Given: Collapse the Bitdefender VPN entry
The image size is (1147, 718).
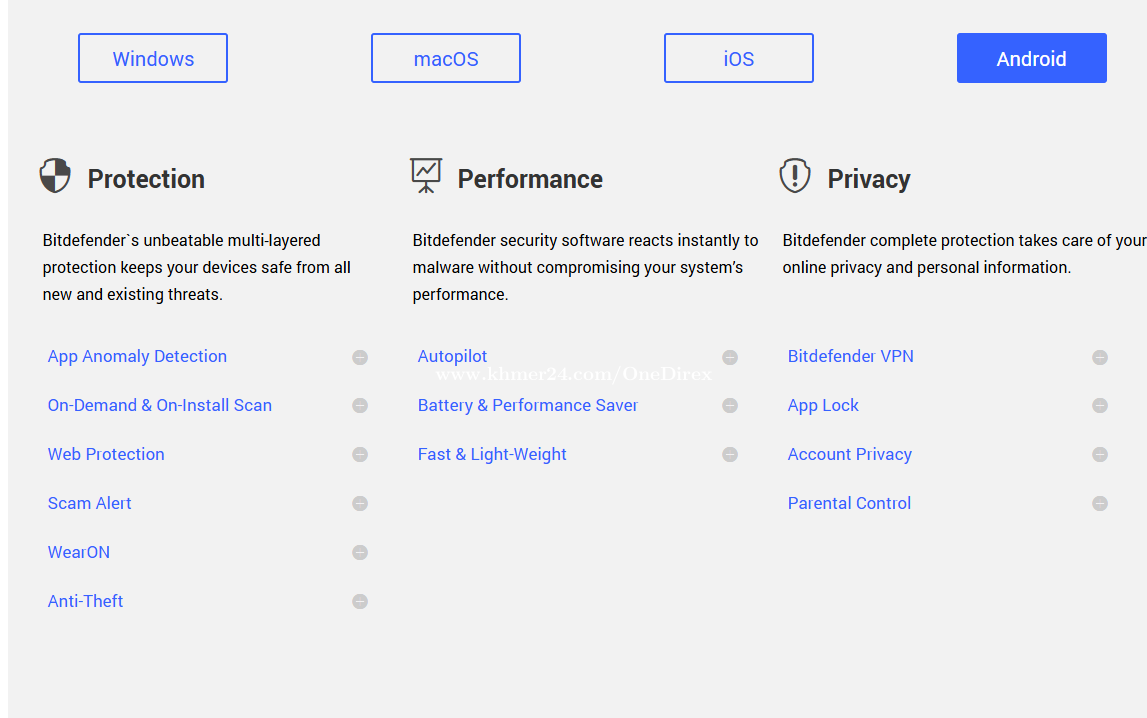Looking at the screenshot, I should 1100,357.
